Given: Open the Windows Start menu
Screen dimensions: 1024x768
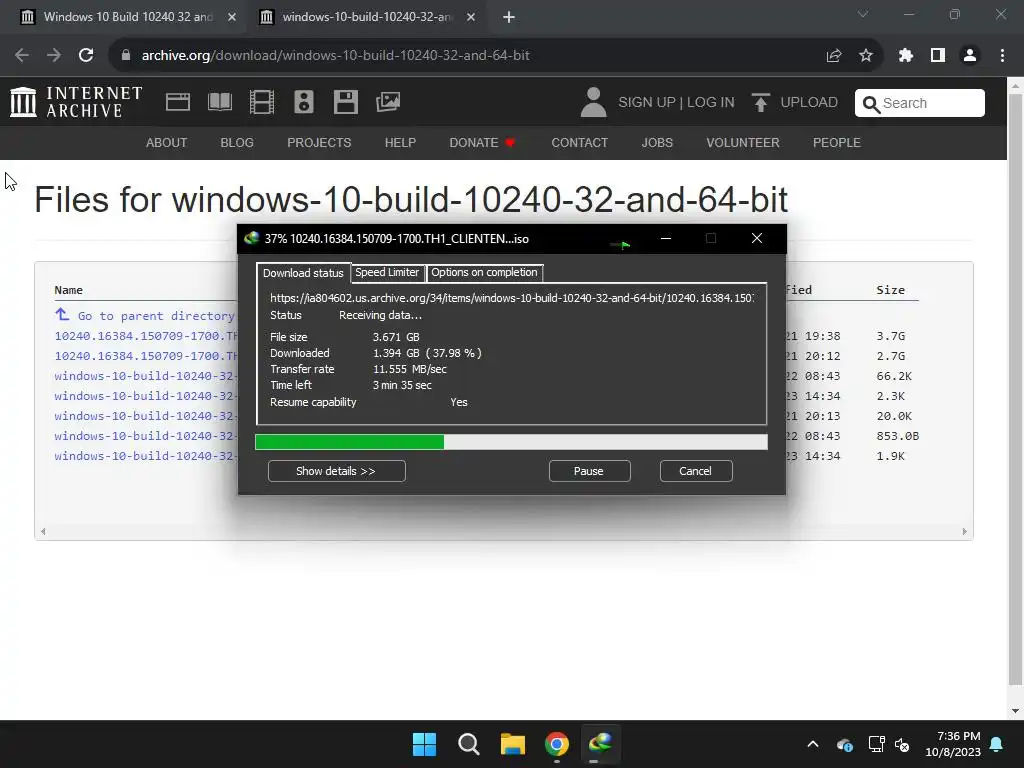Looking at the screenshot, I should (424, 744).
